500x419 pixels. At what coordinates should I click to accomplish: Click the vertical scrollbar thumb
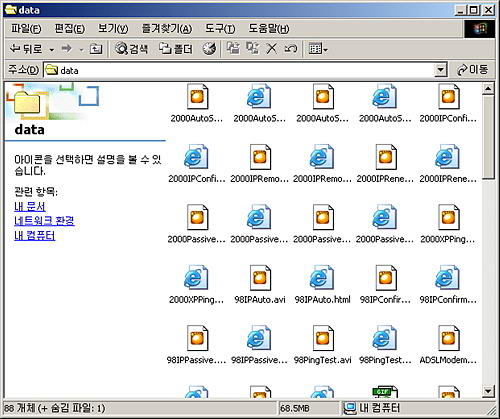tap(488, 137)
